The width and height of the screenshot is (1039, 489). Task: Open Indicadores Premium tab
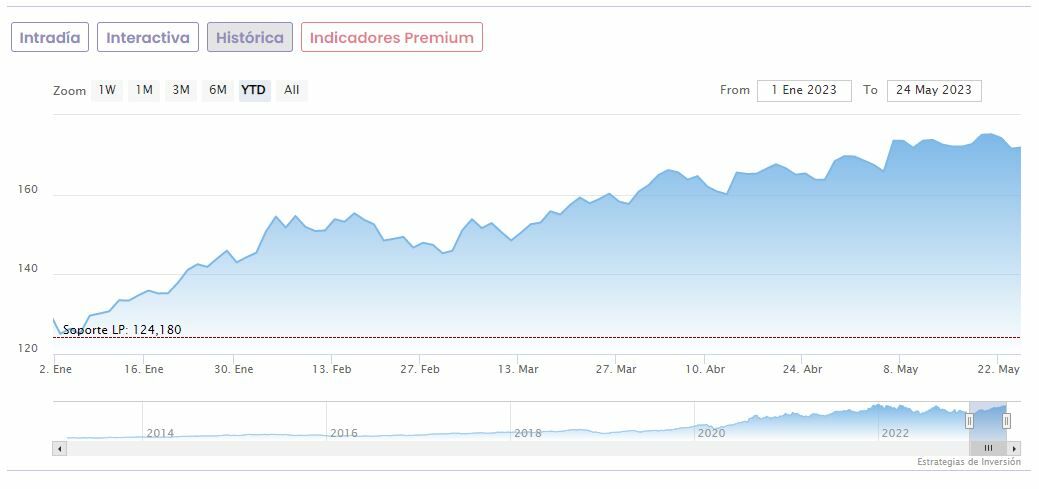[392, 38]
